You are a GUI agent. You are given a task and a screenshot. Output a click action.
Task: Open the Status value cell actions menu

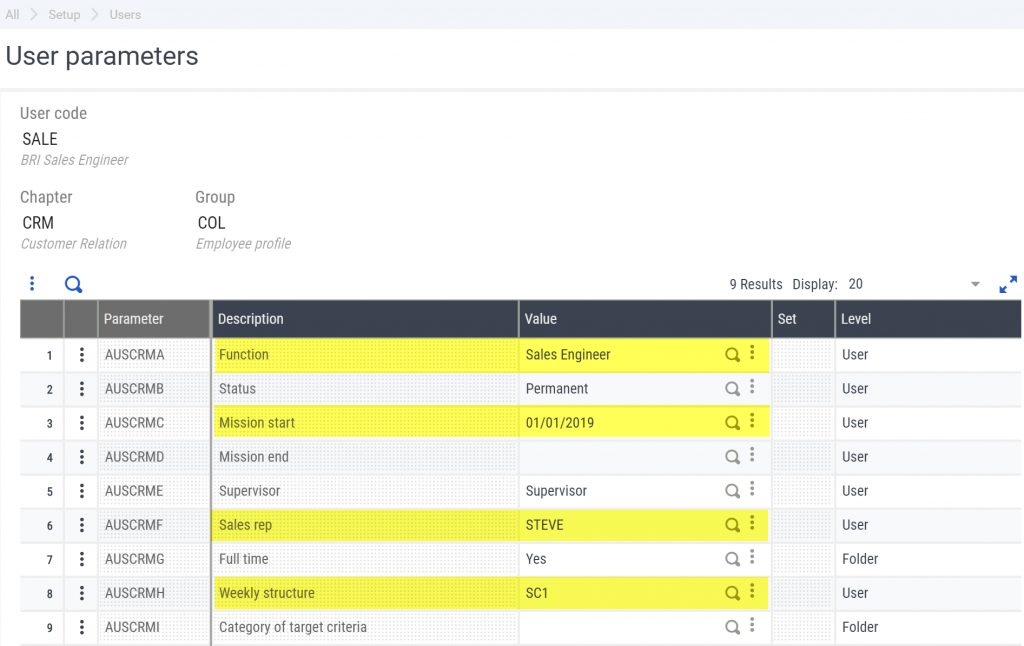click(x=752, y=388)
